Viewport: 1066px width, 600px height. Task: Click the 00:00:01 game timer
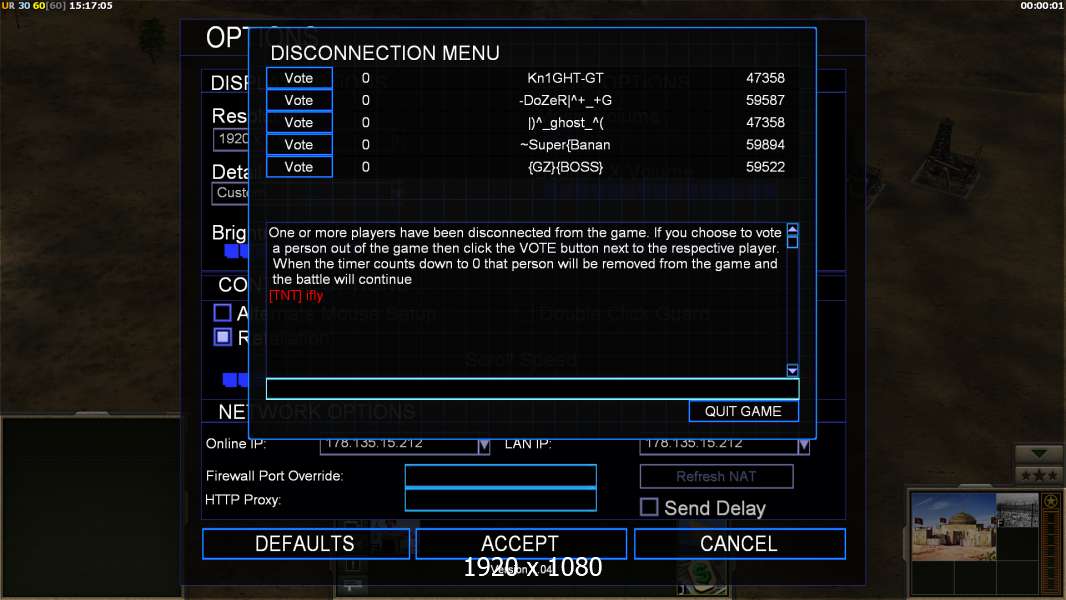click(1042, 5)
